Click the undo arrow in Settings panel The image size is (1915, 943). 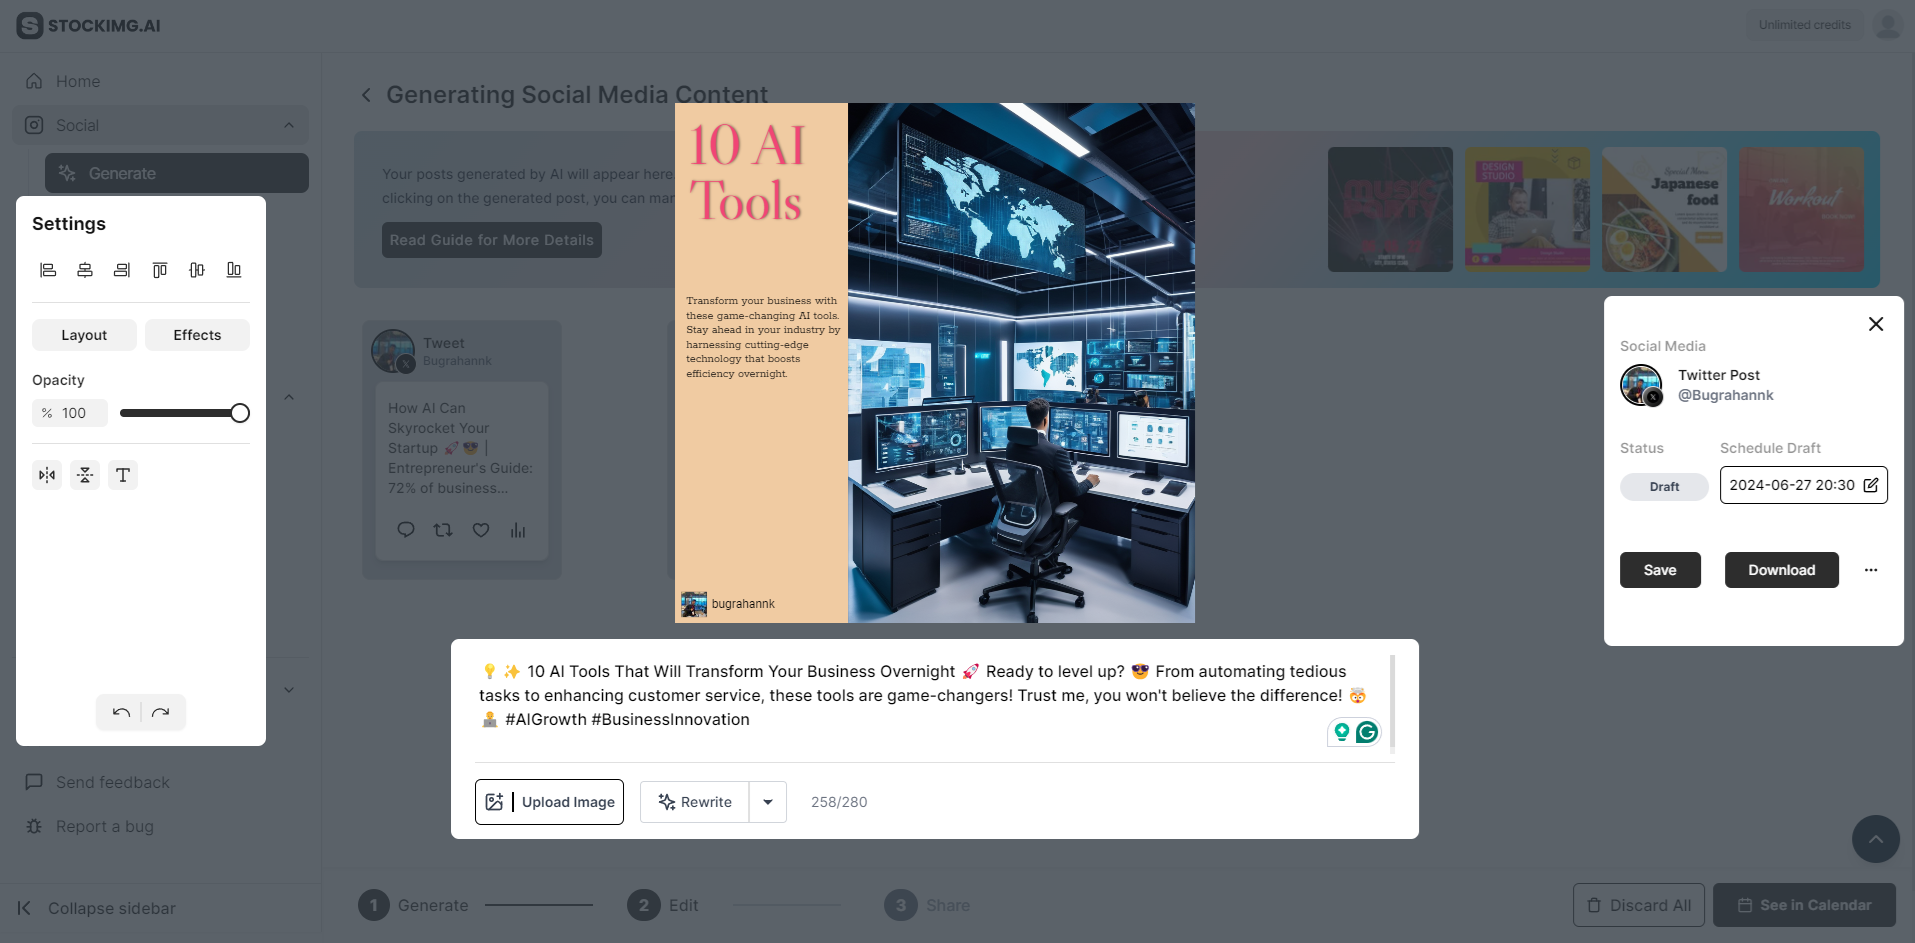click(120, 712)
